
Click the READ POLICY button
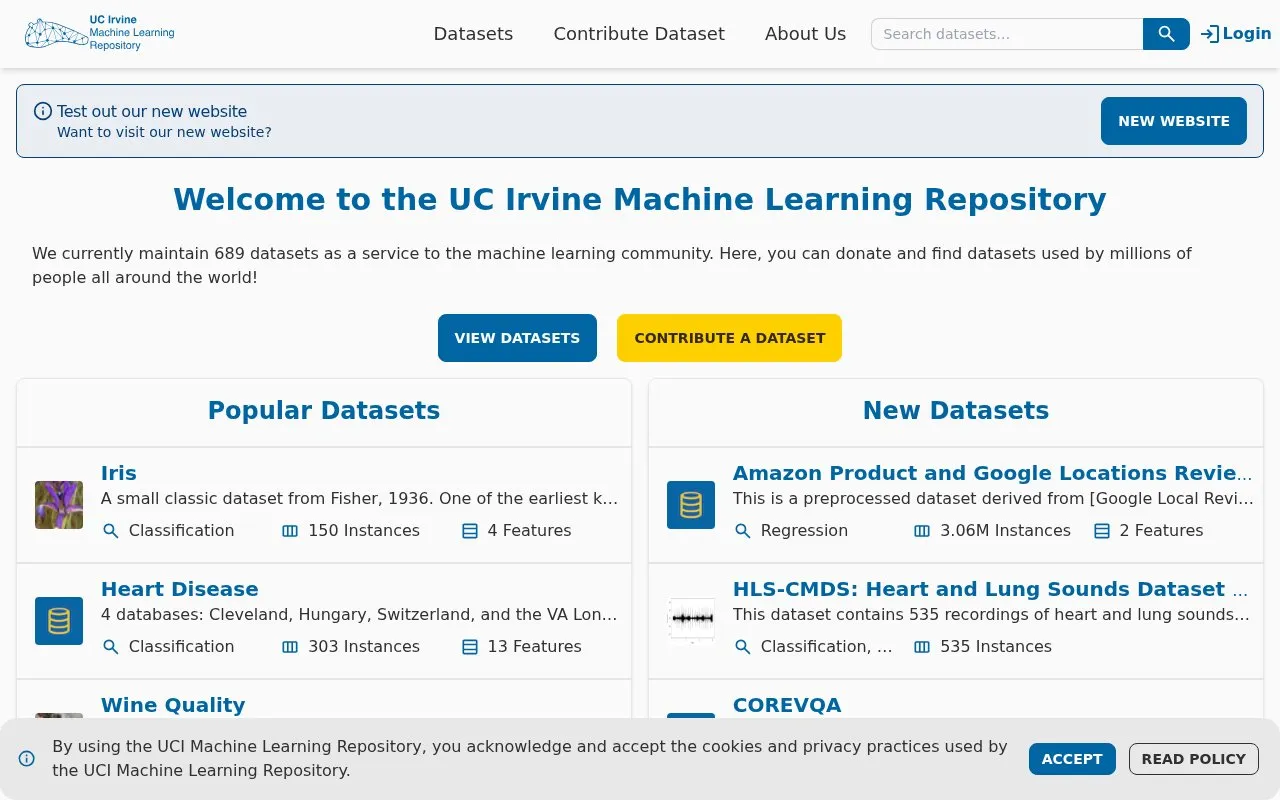1194,759
